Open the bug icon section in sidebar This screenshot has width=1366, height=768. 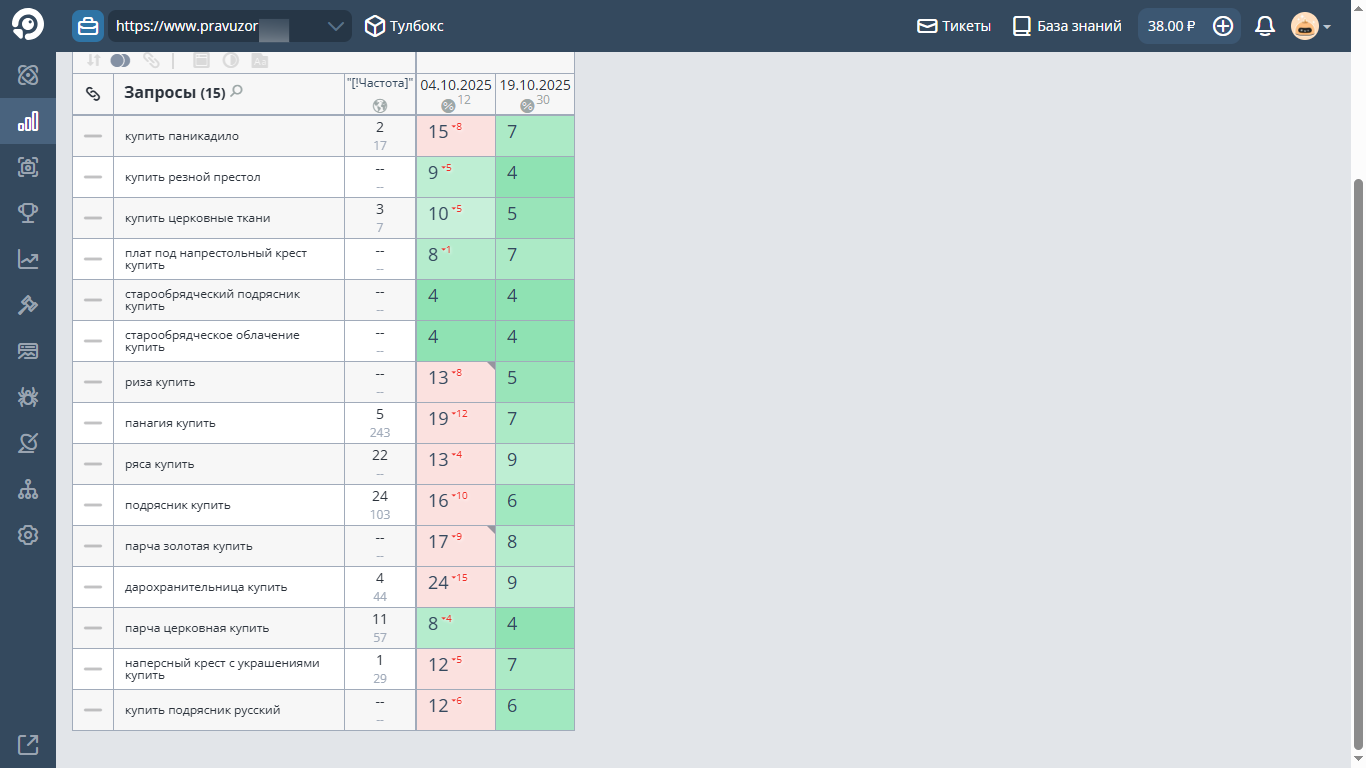(28, 397)
